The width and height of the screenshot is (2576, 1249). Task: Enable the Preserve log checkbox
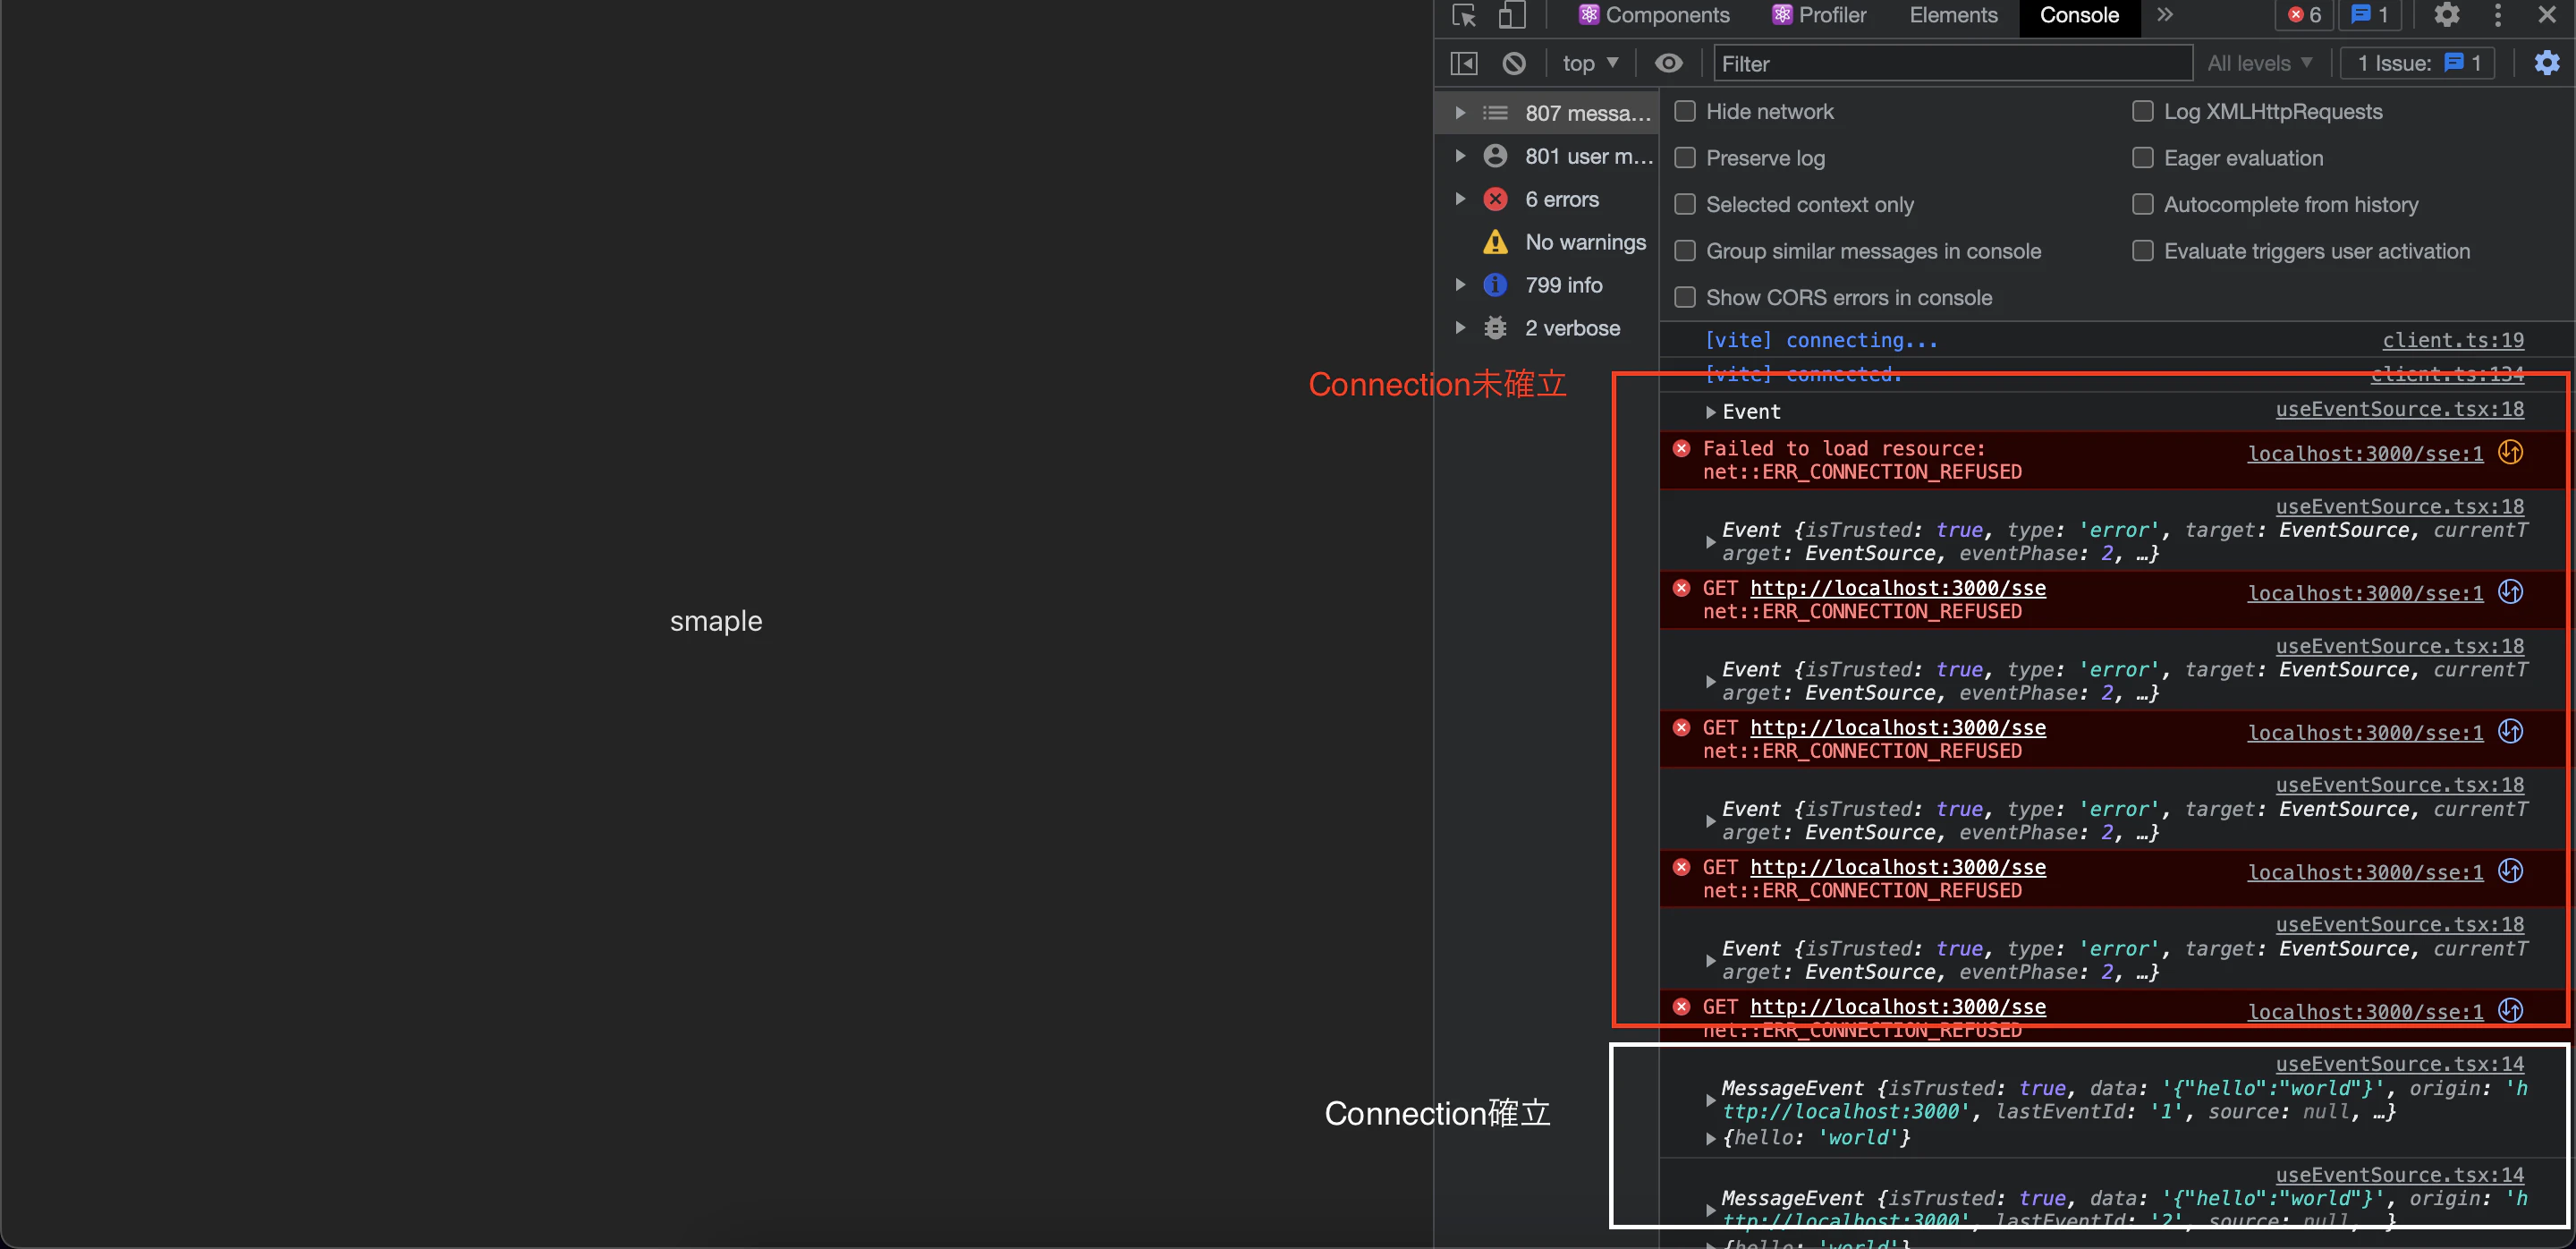1685,158
